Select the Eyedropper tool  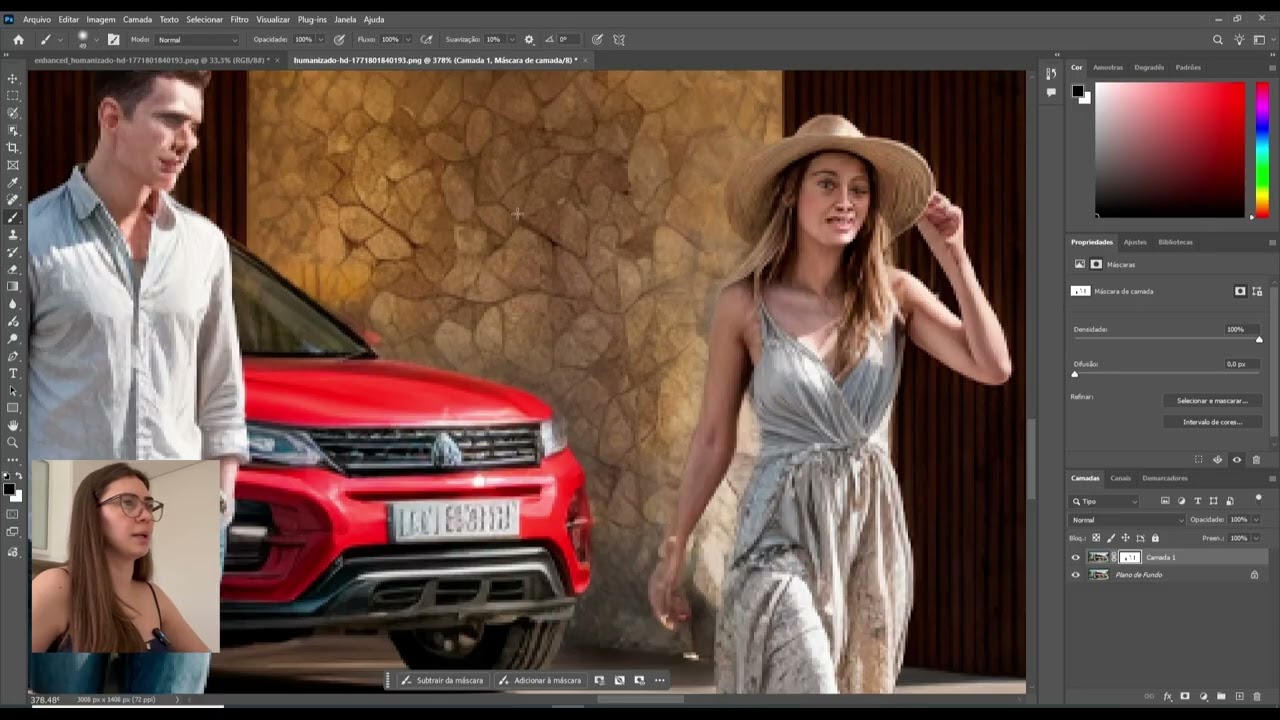click(13, 183)
